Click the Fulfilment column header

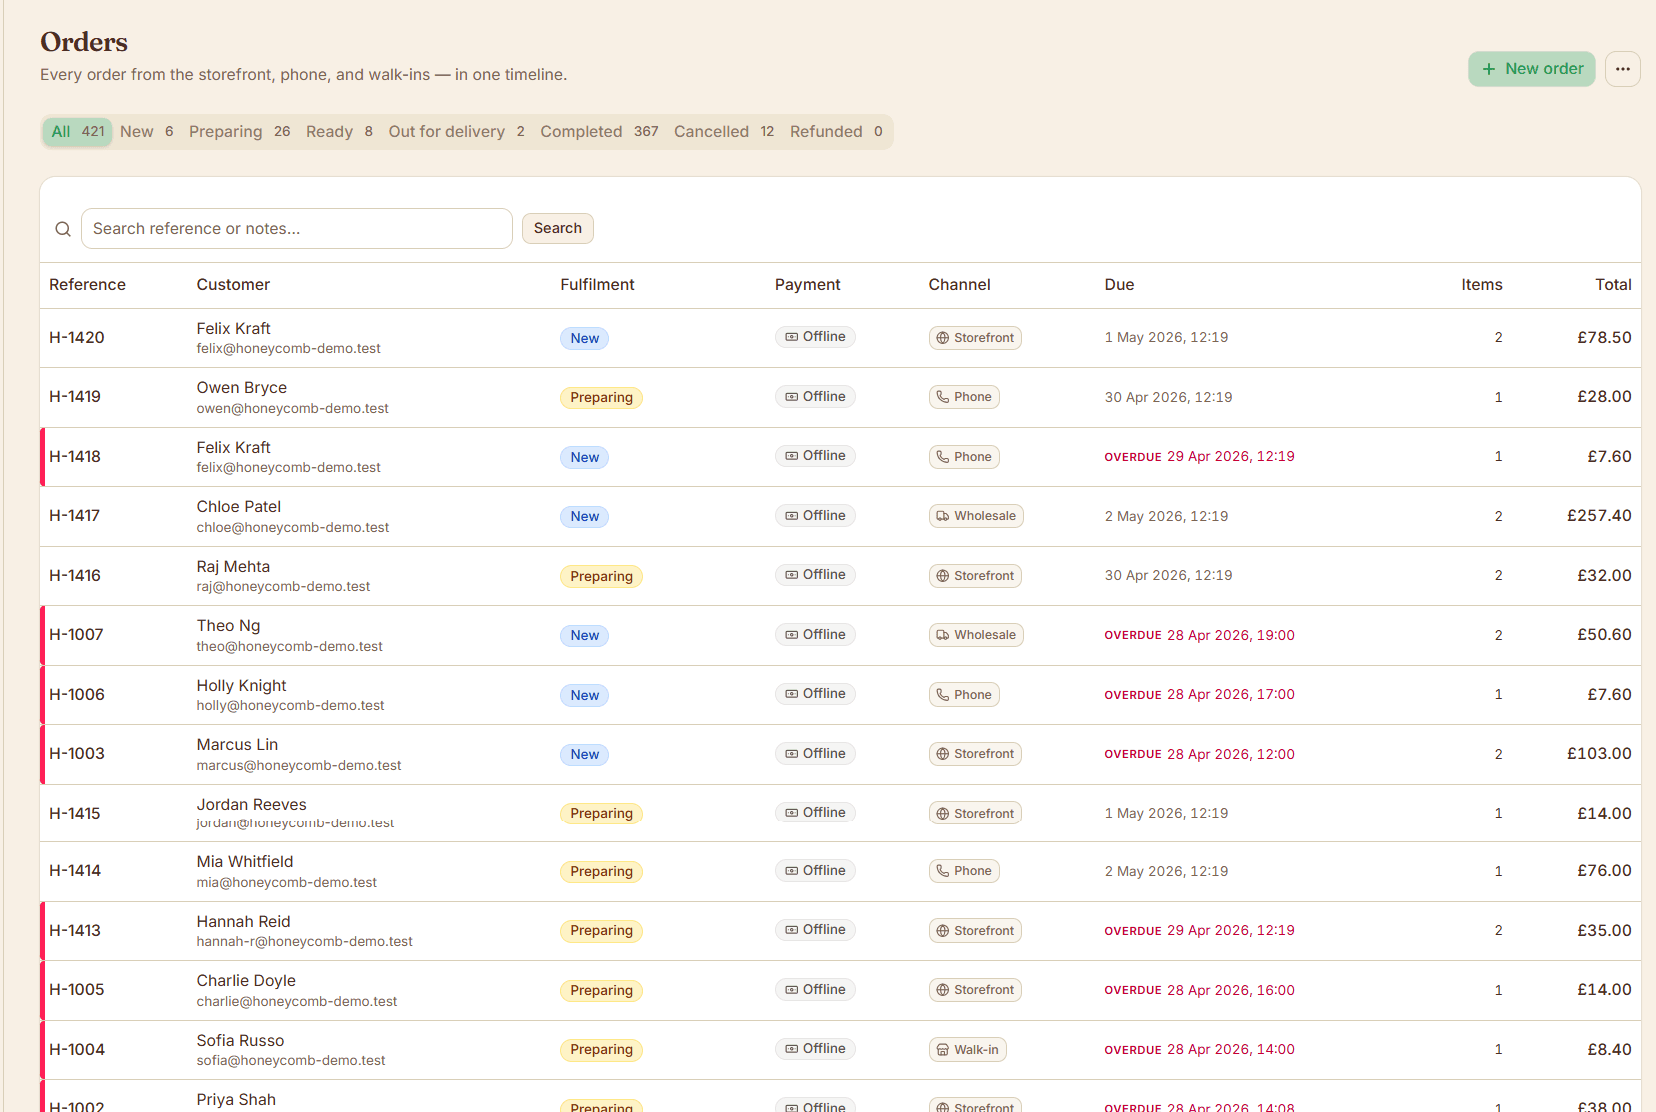(x=597, y=285)
